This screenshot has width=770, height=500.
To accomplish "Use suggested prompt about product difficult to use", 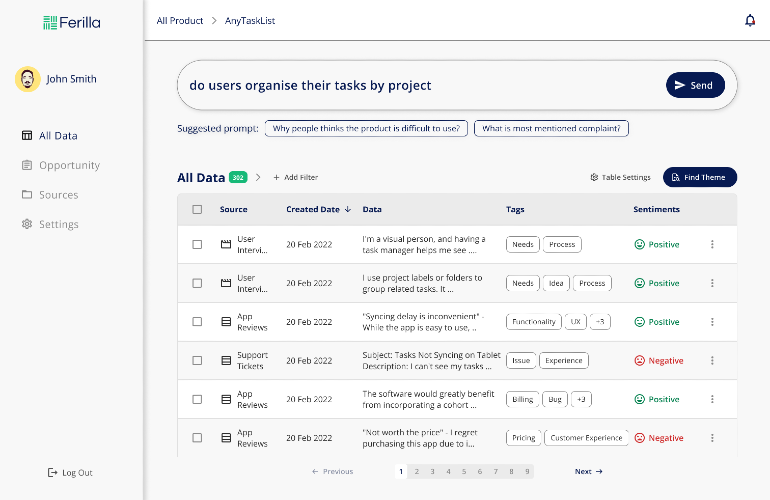I will [x=366, y=129].
